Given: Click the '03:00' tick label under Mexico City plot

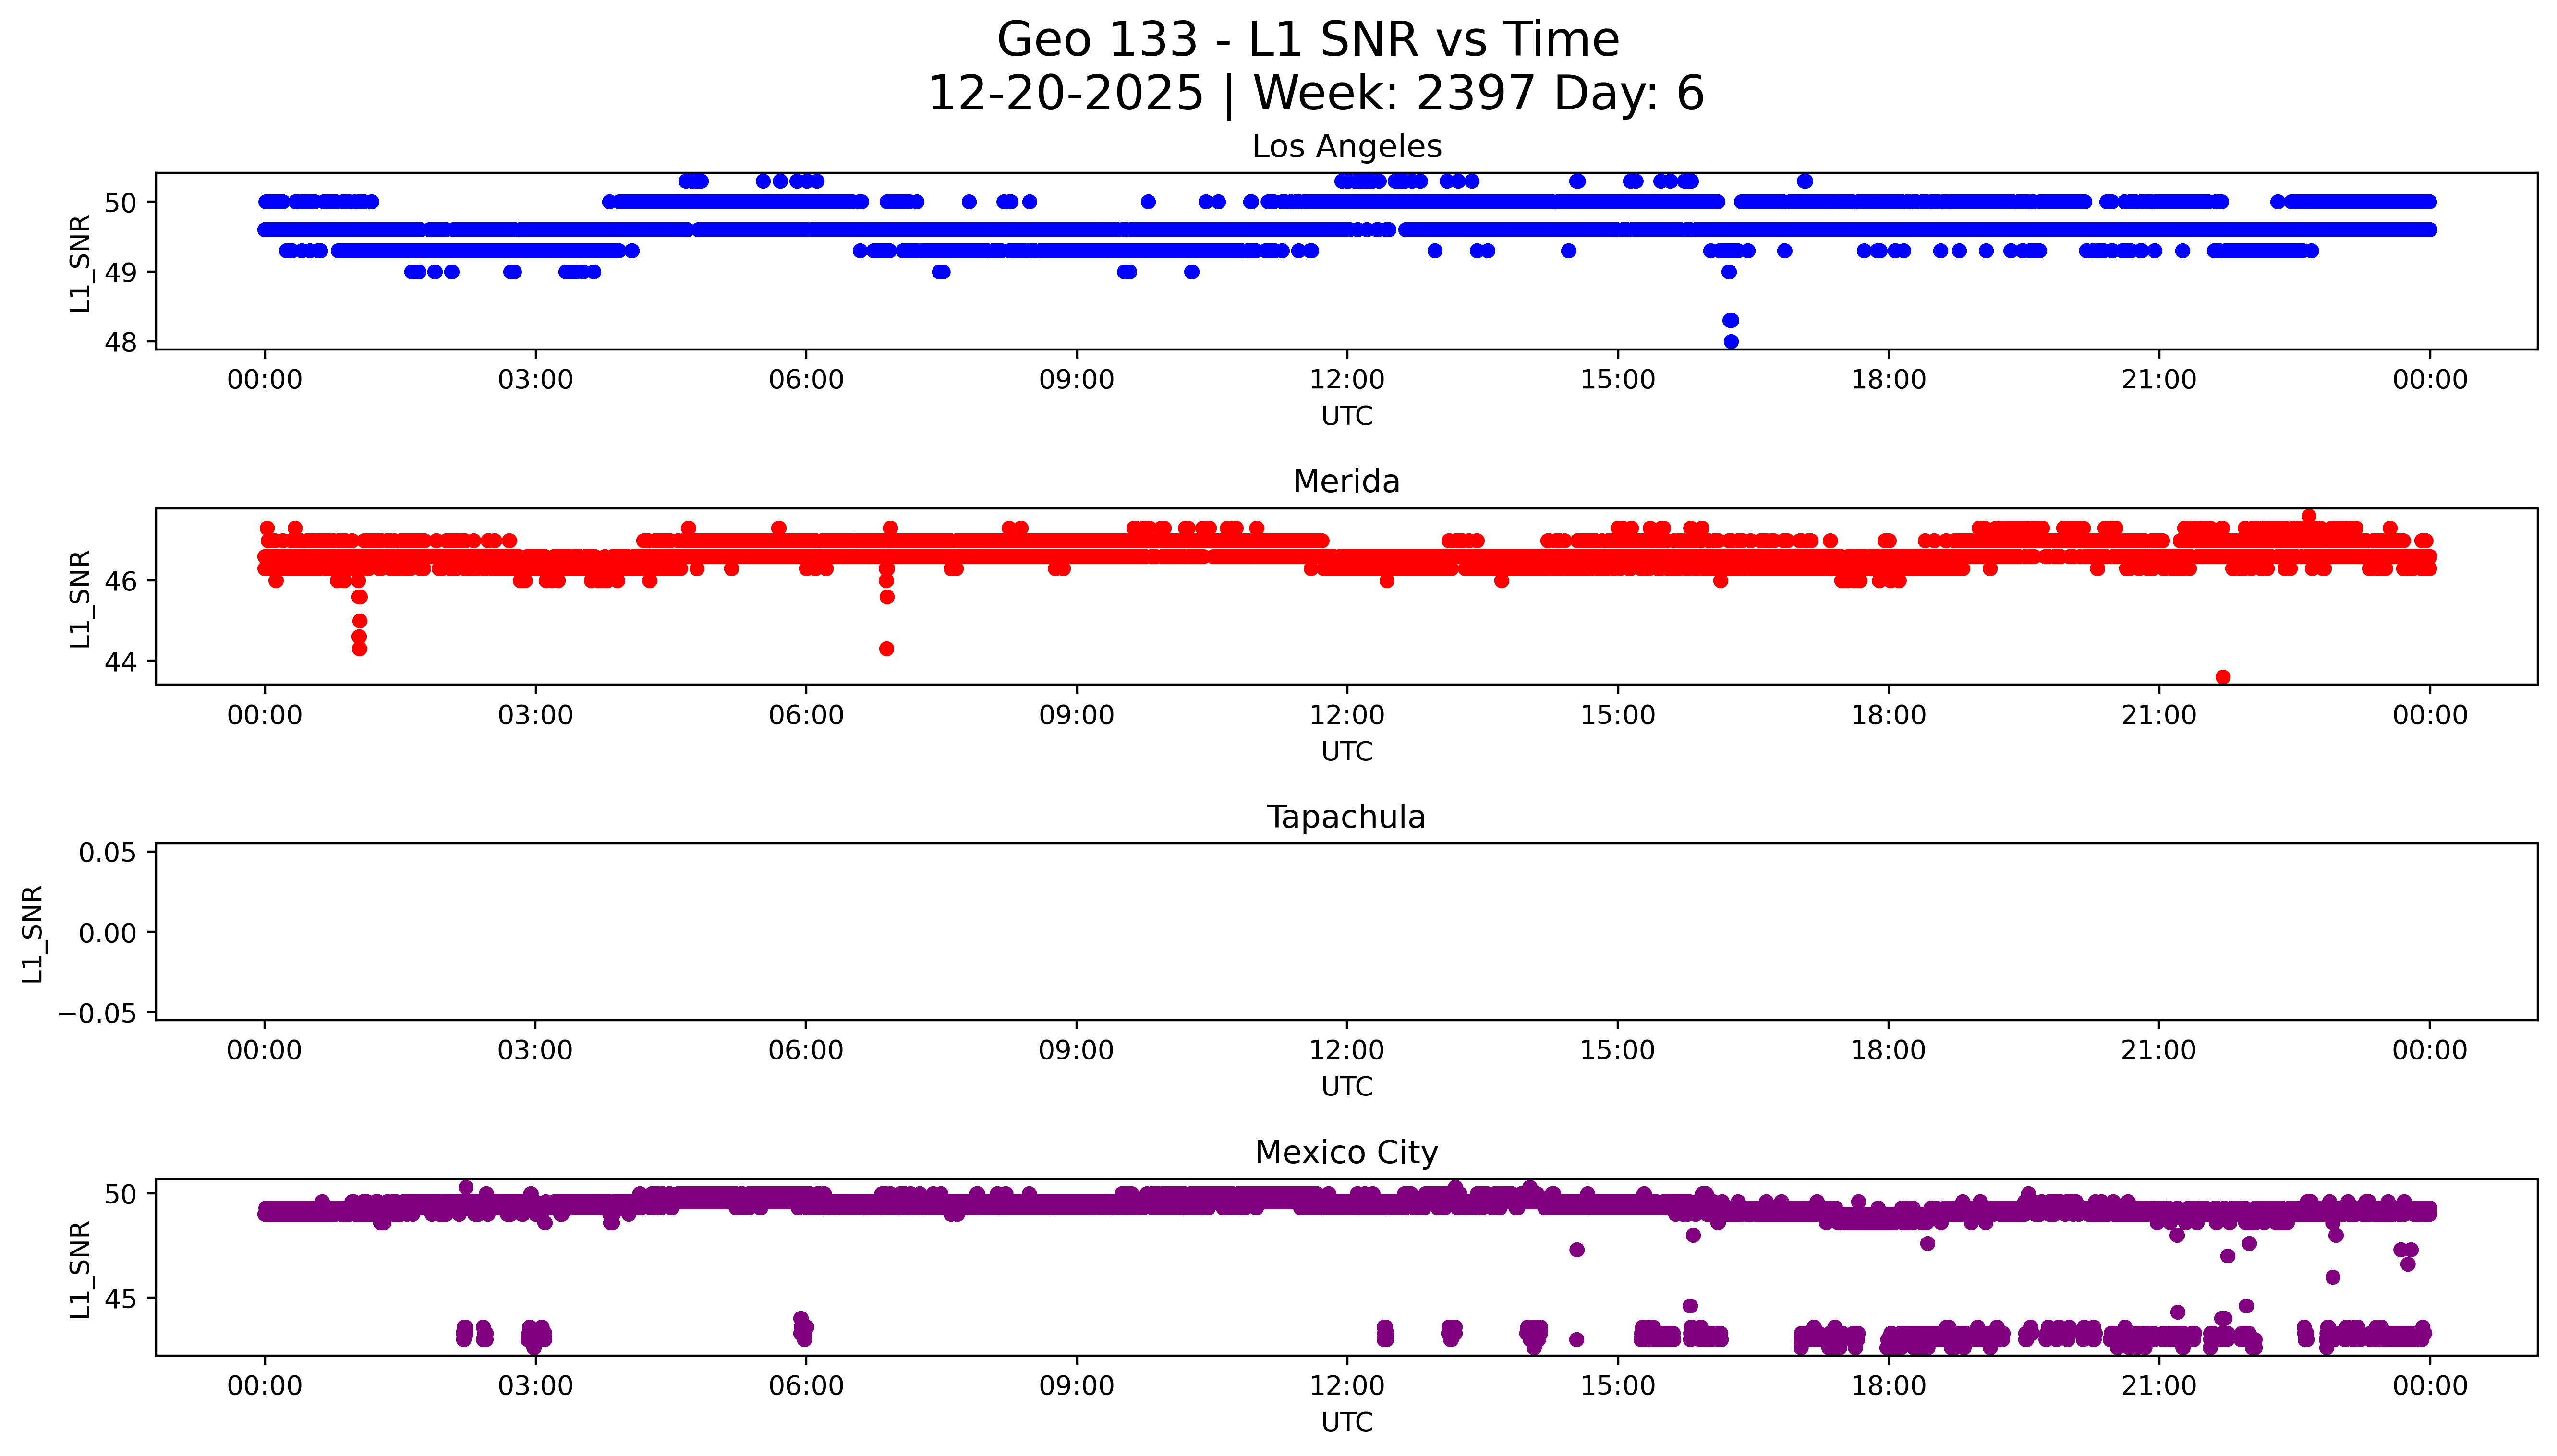Looking at the screenshot, I should pyautogui.click(x=535, y=1386).
